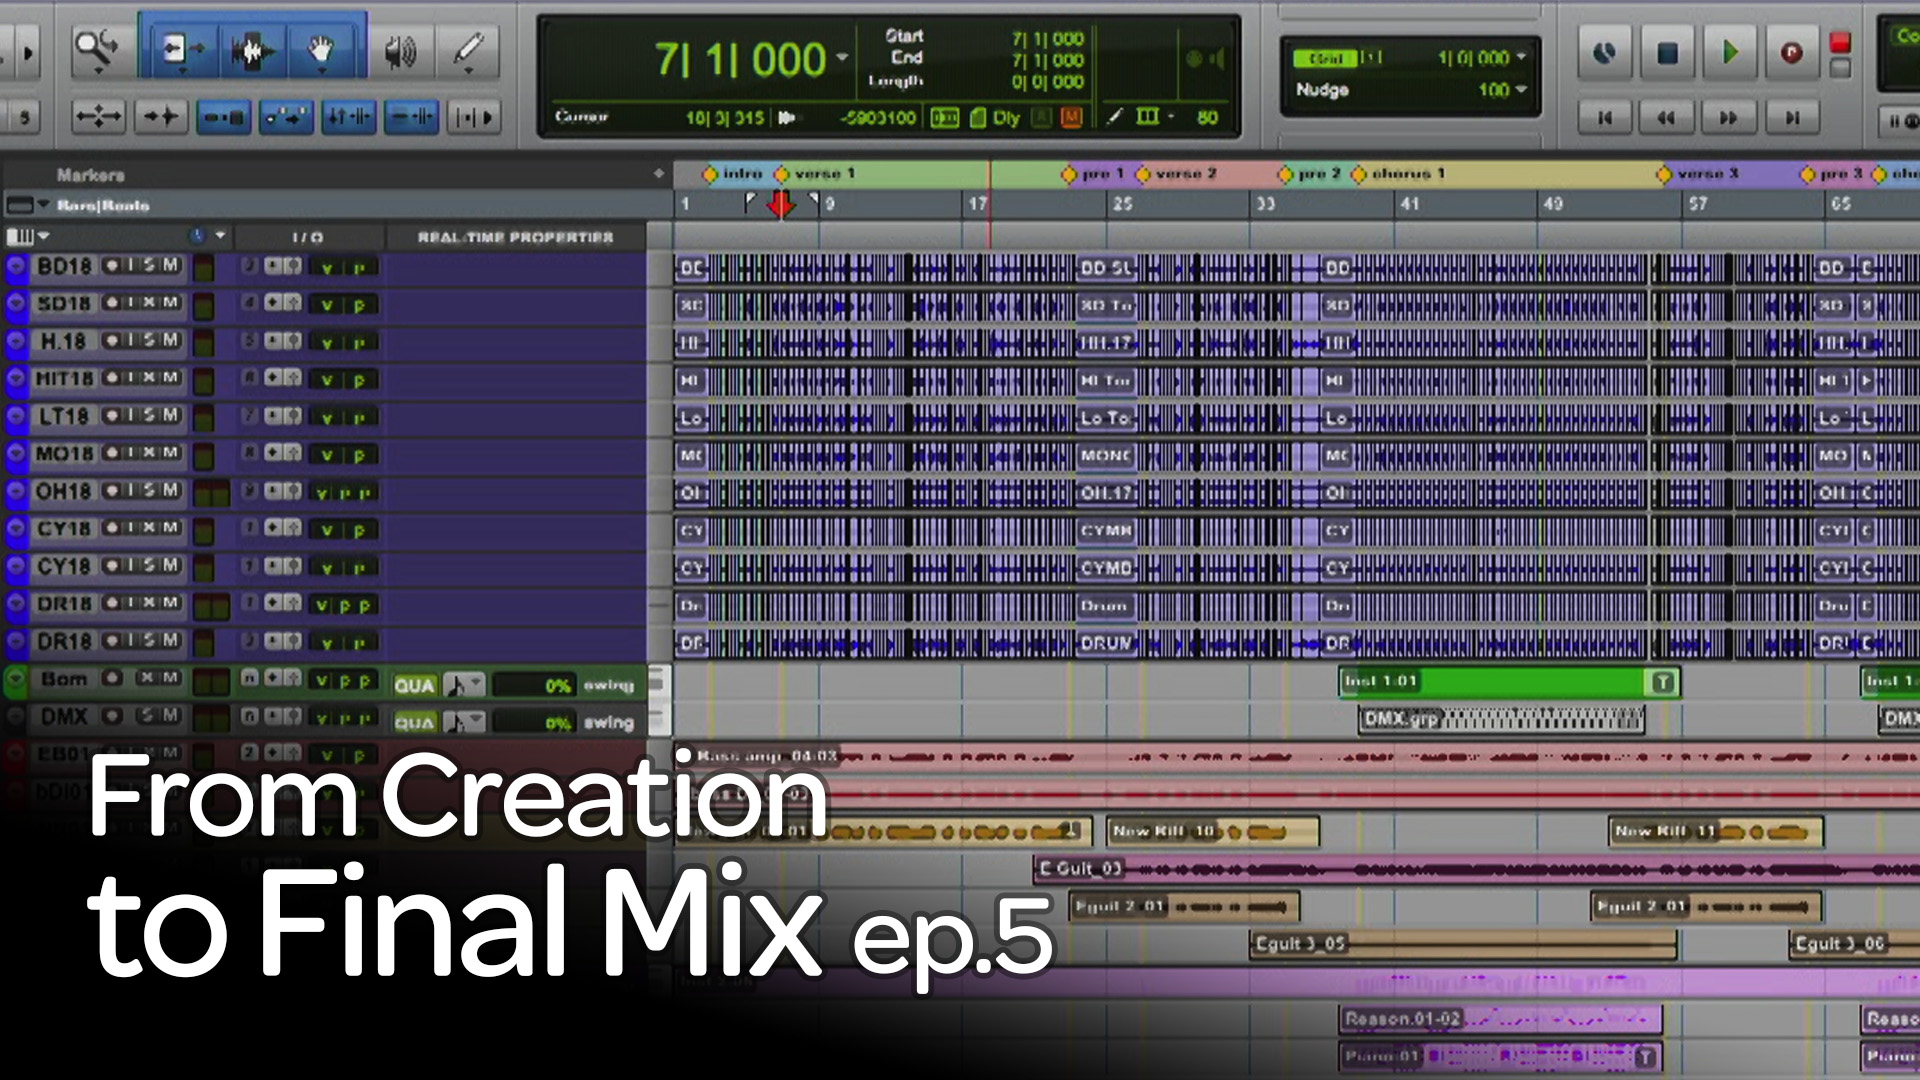Click the QUA quantize button on Bom track
This screenshot has height=1080, width=1920.
[x=414, y=685]
